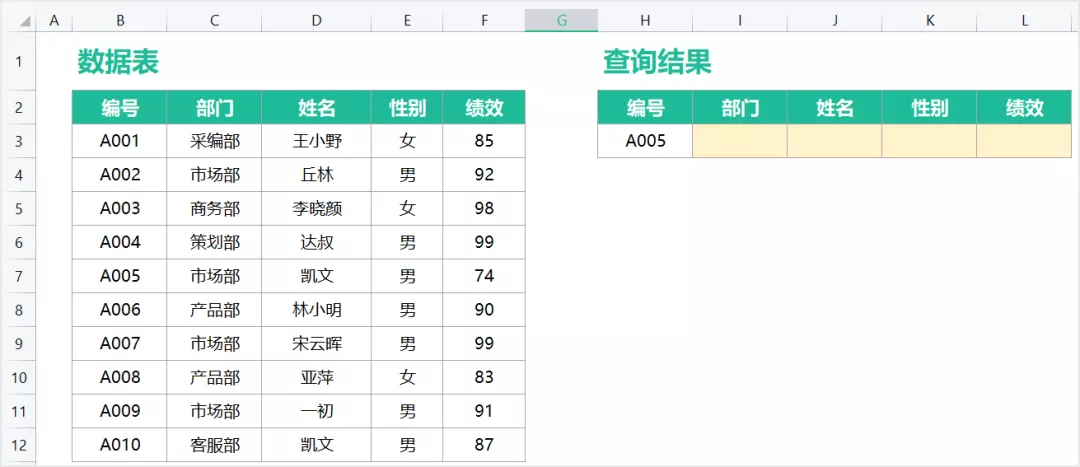Image resolution: width=1080 pixels, height=467 pixels.
Task: Click the empty 性别 cell in 查询结果
Action: (x=929, y=141)
